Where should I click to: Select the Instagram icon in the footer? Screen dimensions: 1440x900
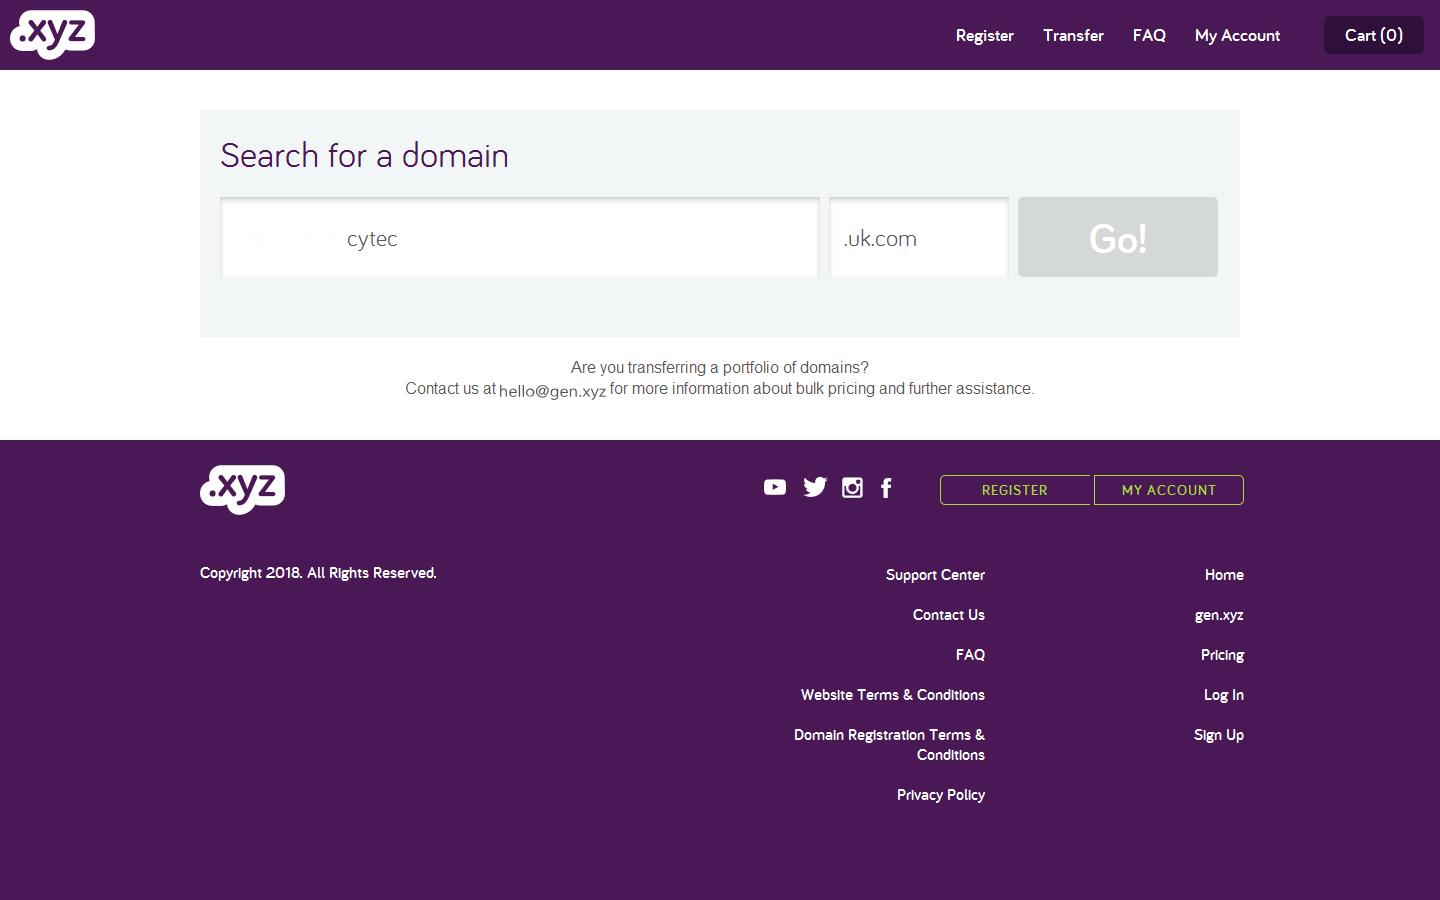coord(852,487)
